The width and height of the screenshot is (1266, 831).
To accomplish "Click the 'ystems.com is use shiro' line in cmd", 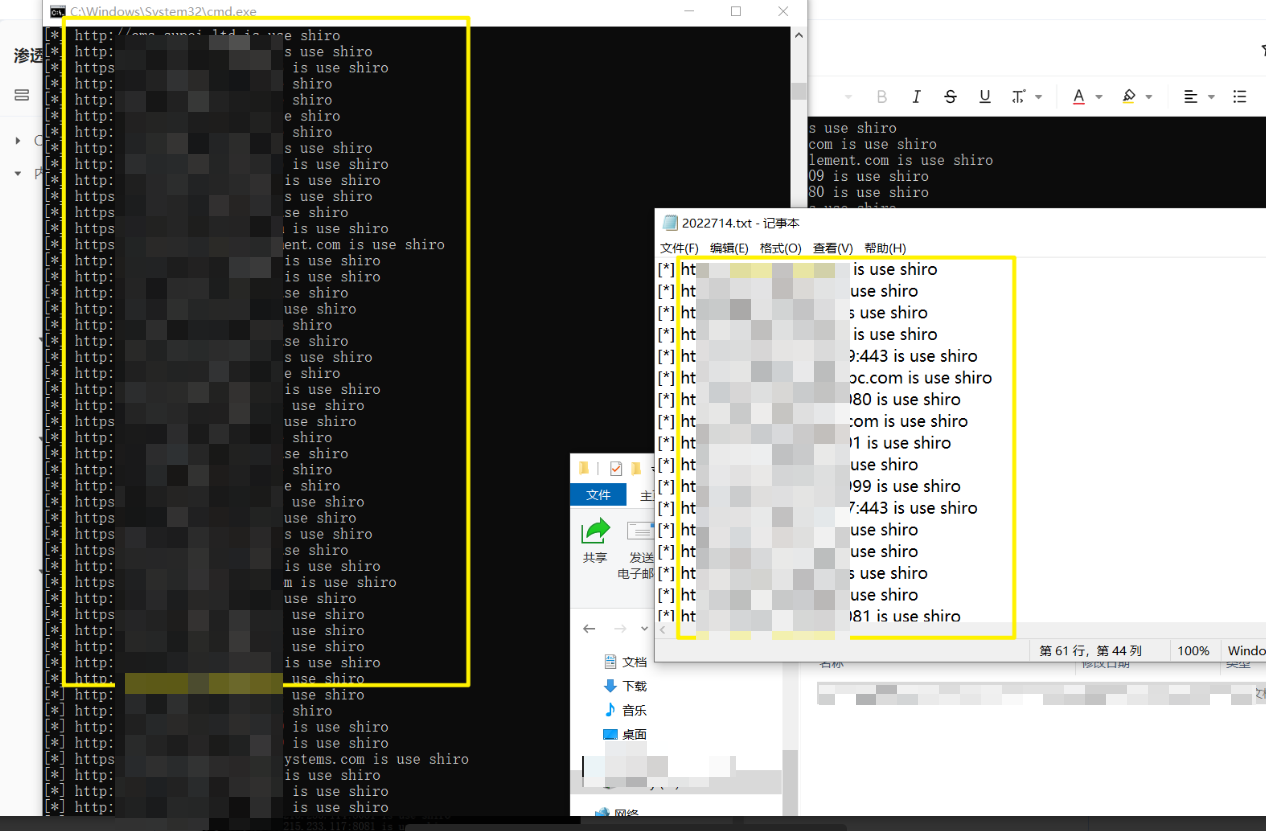I will coord(377,759).
